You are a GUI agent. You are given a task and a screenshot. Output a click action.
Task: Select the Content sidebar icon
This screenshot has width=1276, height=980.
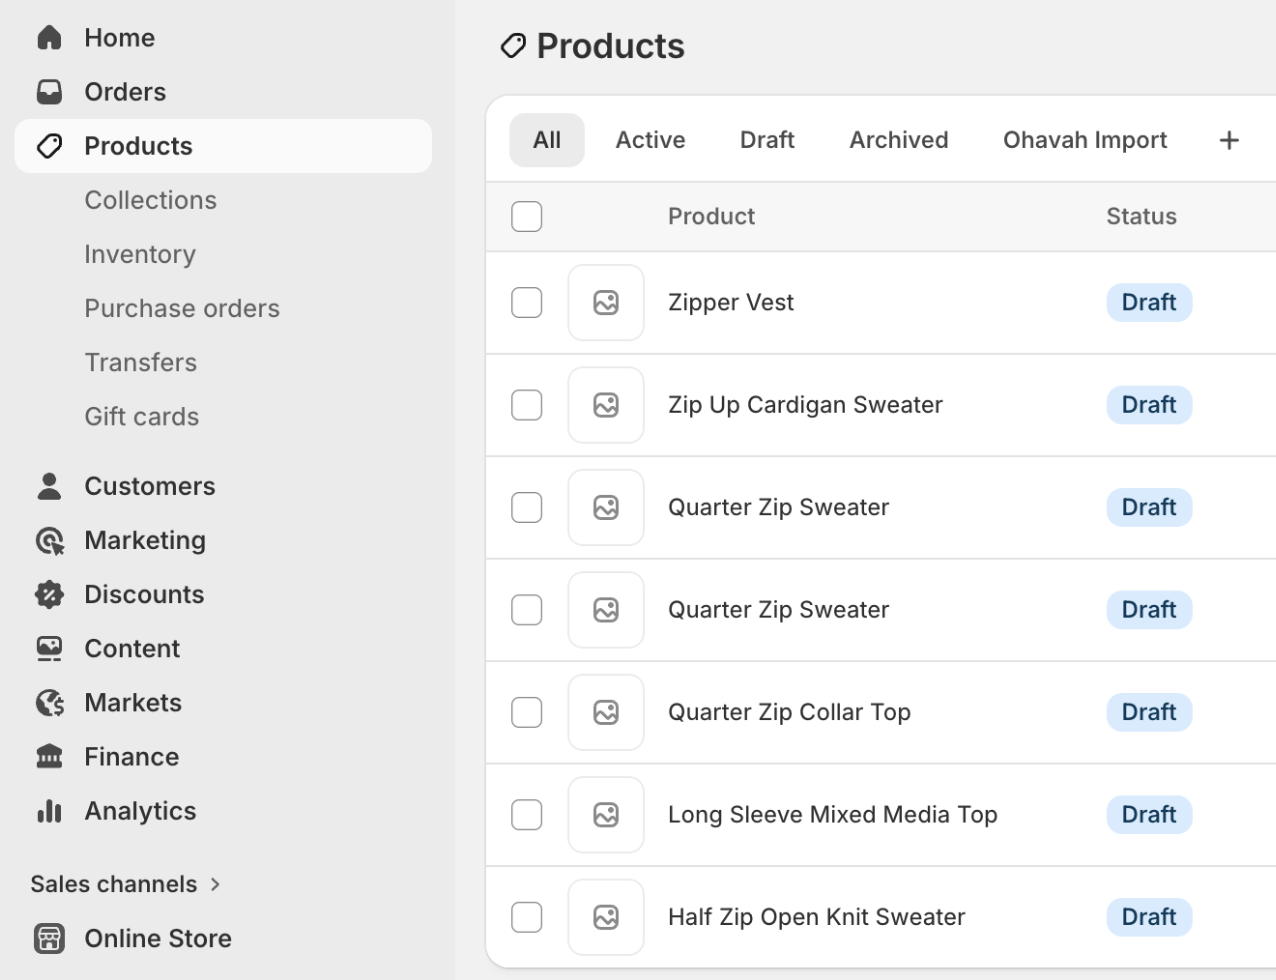[x=48, y=648]
